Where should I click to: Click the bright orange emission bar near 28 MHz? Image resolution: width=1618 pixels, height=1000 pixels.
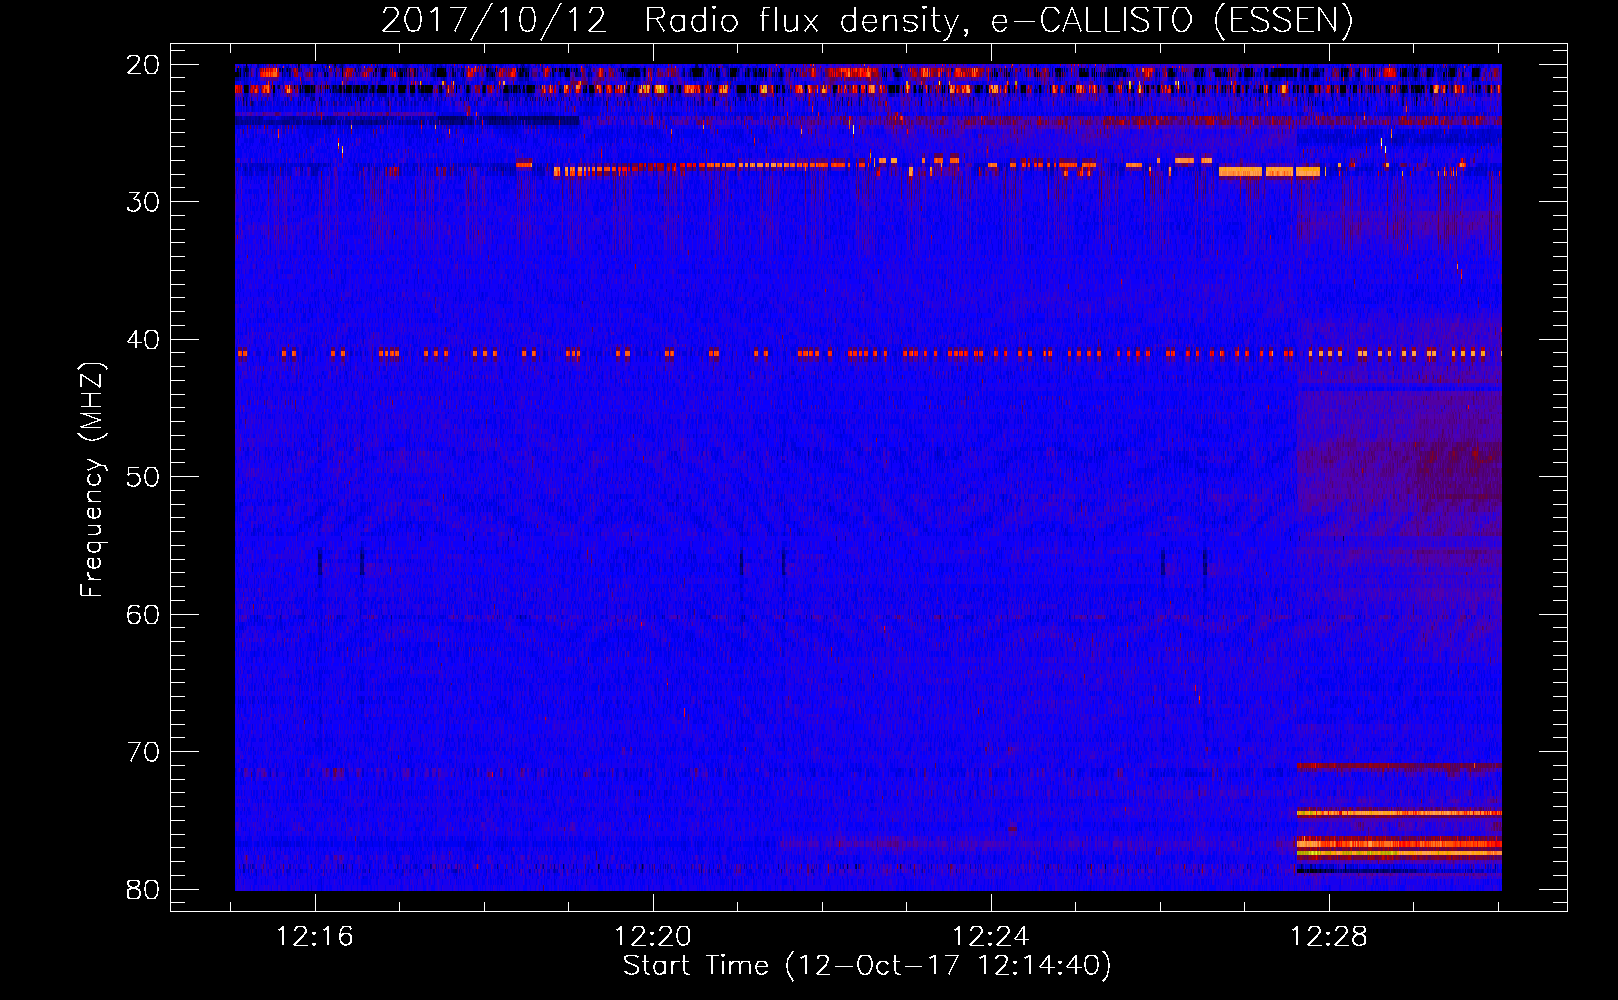[1269, 172]
